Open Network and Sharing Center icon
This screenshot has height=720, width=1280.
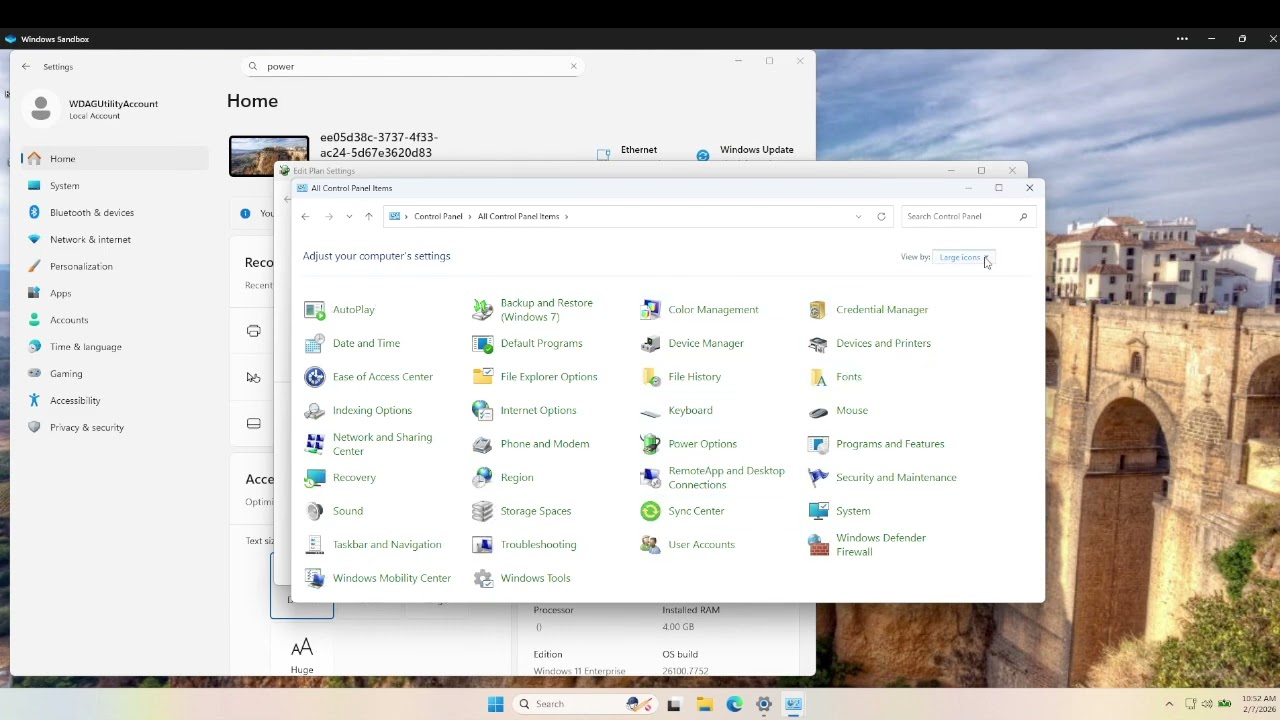pyautogui.click(x=315, y=444)
